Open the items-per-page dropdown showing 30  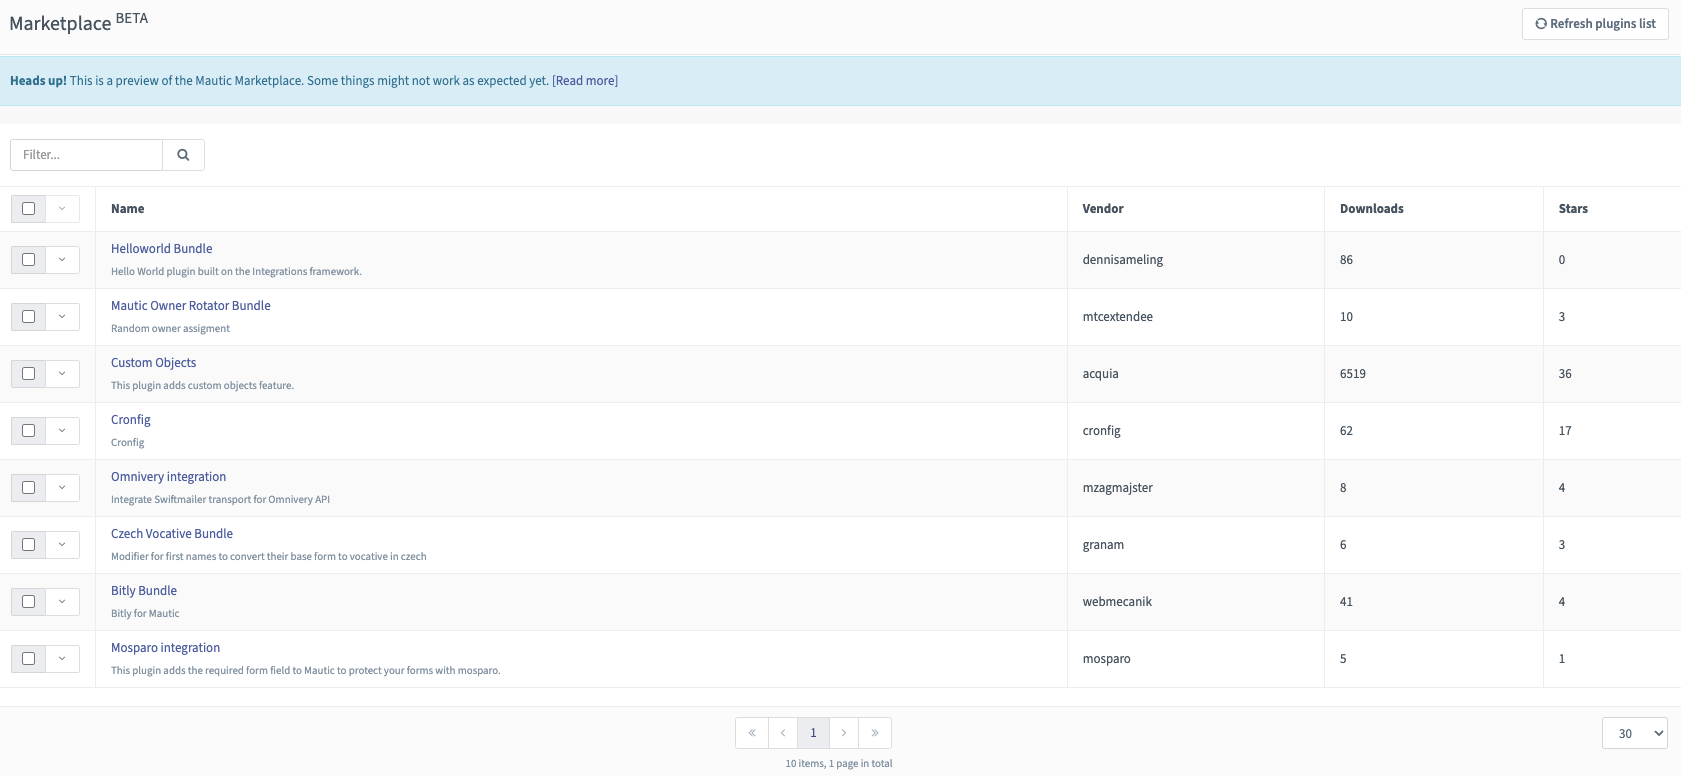coord(1634,733)
